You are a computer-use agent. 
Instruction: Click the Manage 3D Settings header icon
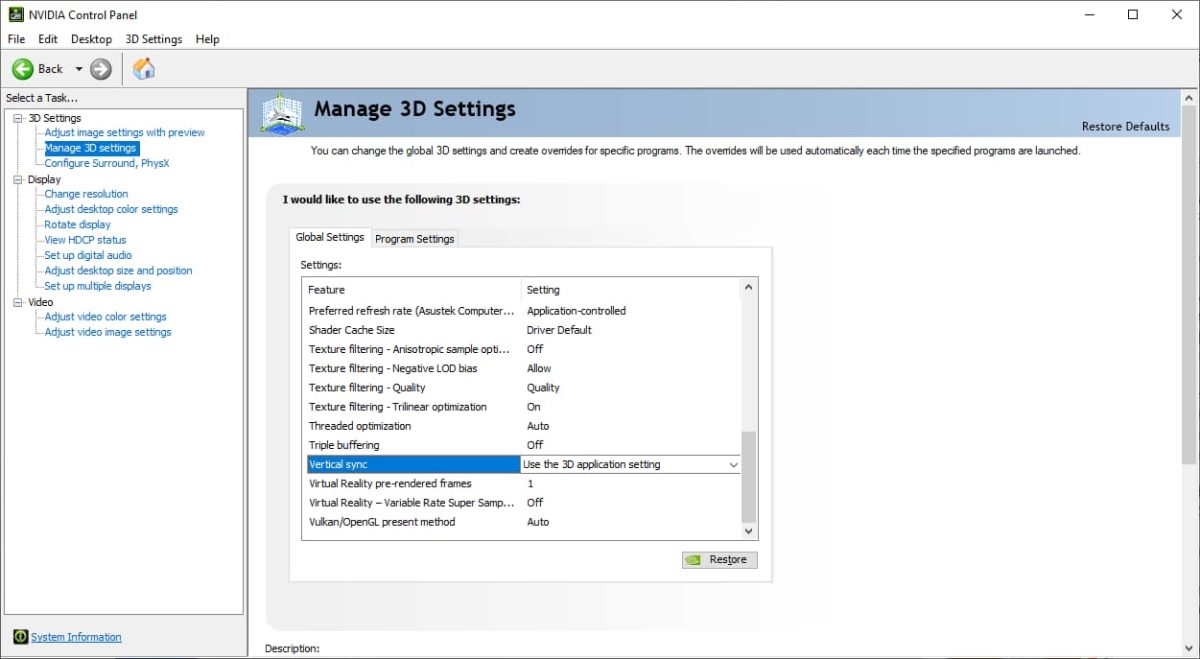tap(282, 113)
